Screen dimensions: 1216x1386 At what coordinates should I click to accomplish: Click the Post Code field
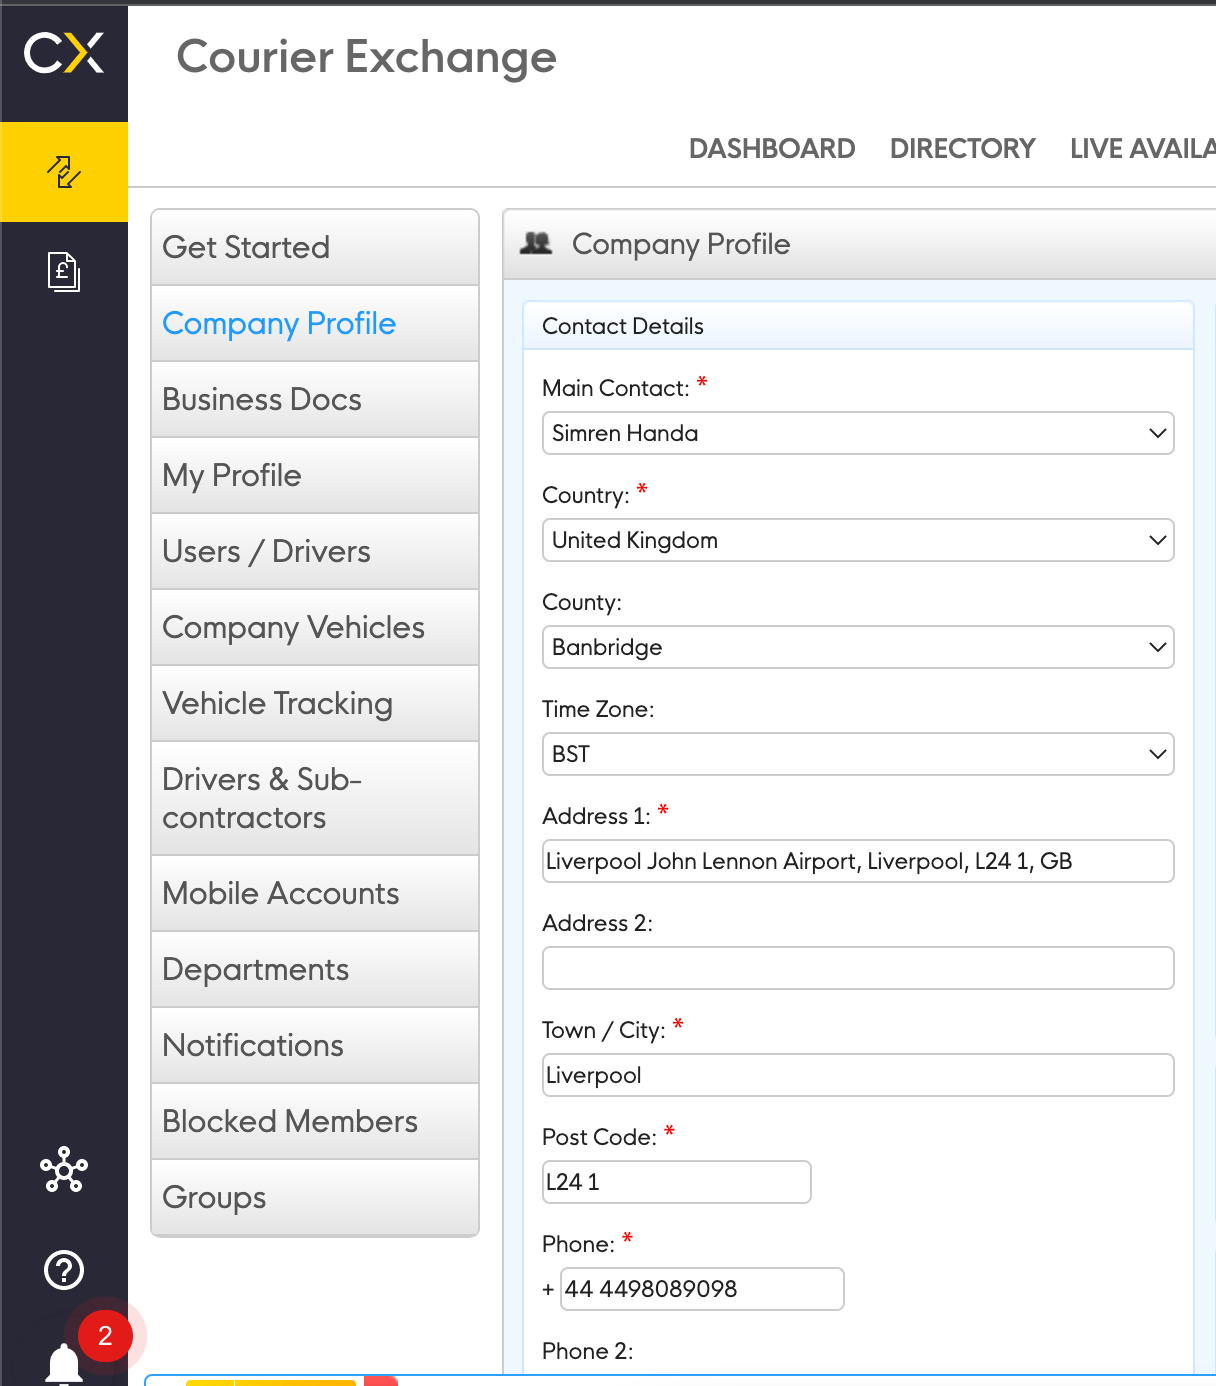(676, 1182)
